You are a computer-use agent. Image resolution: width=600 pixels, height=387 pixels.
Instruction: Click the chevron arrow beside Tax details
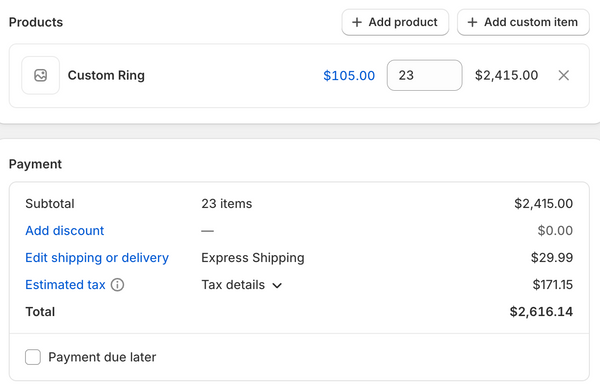[277, 286]
